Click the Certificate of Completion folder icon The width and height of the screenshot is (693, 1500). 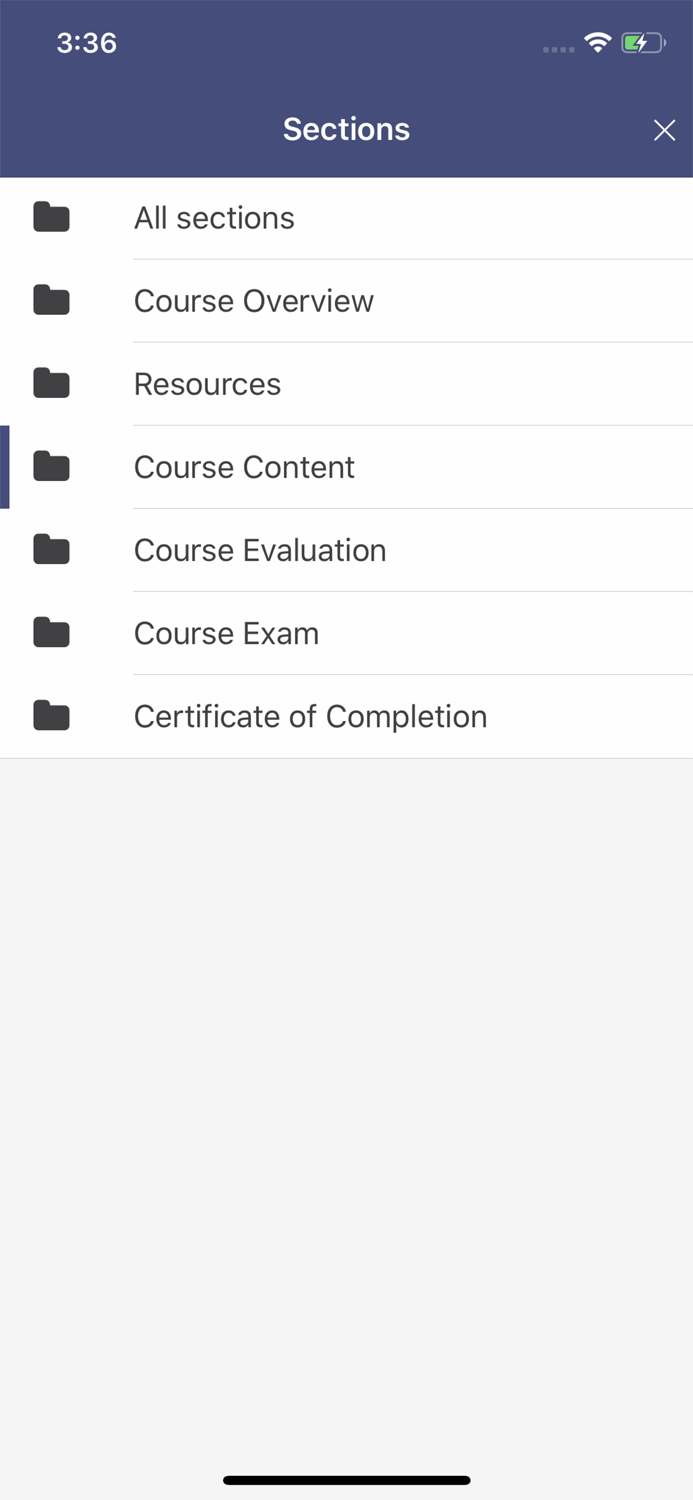point(51,716)
